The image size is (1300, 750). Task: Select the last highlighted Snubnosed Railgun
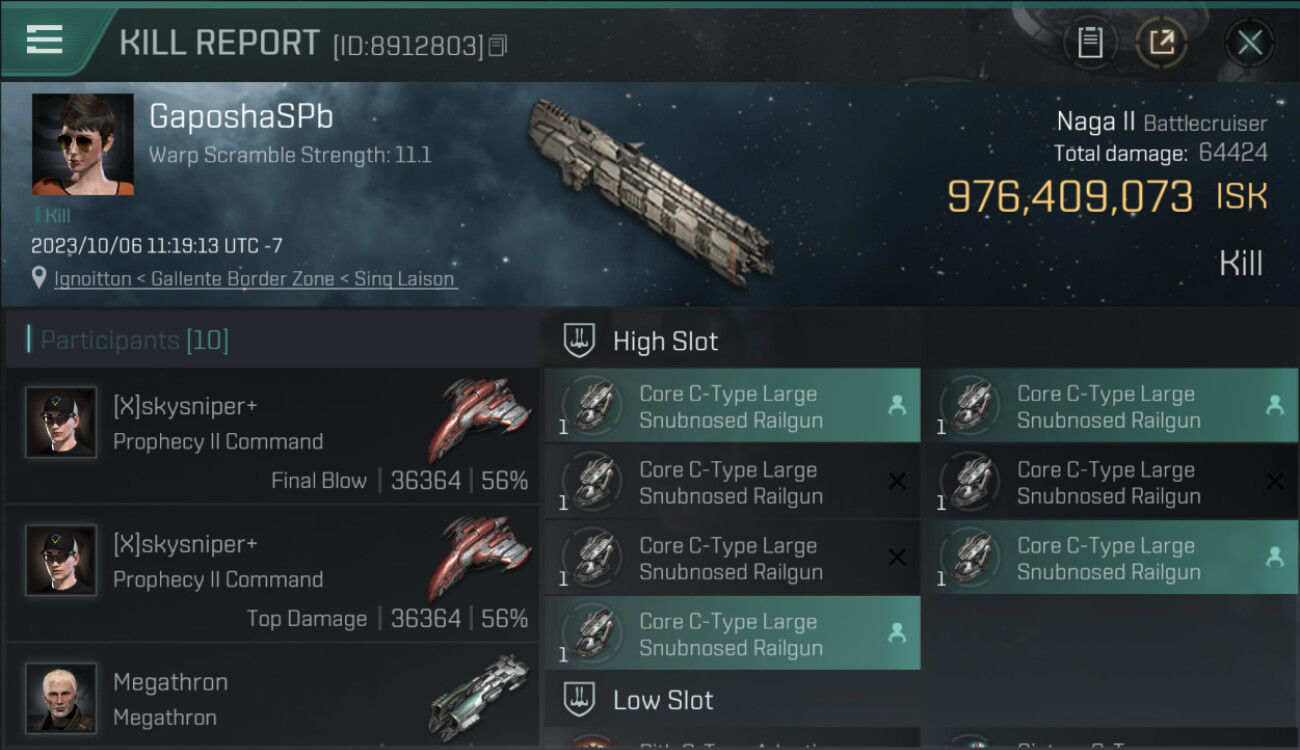732,634
